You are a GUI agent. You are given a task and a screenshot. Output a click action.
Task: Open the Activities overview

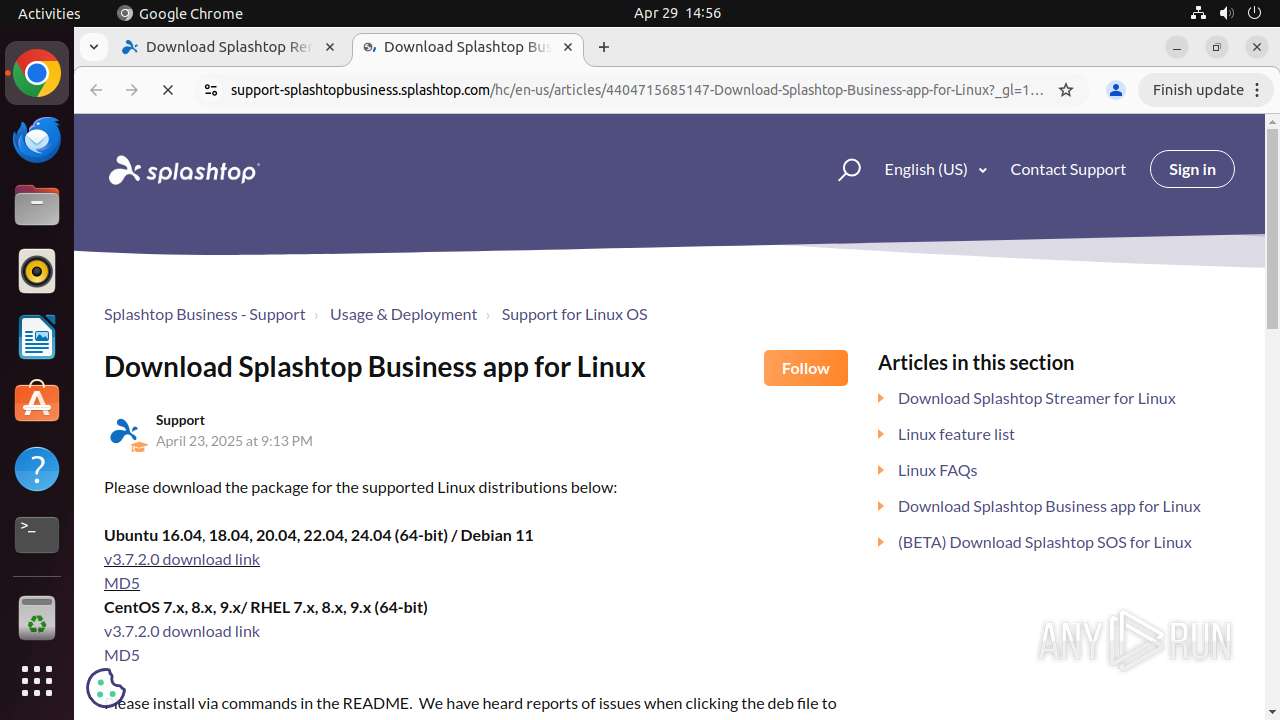point(49,13)
